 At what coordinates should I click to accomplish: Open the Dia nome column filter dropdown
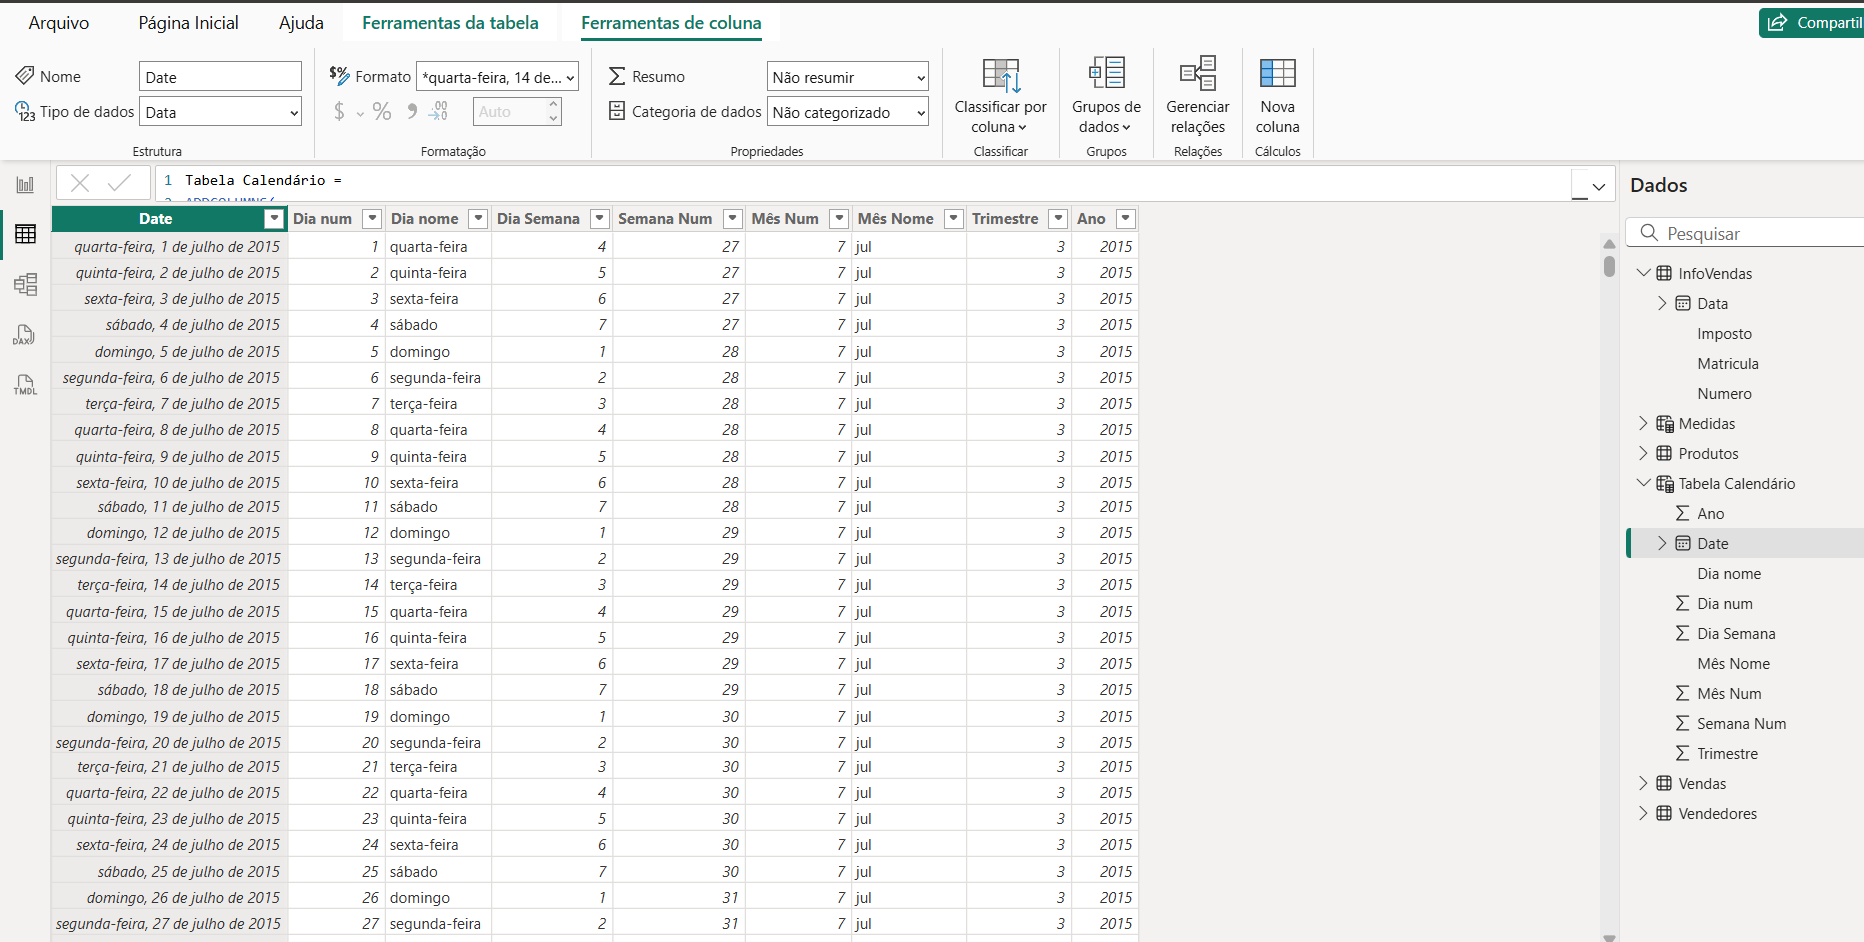(478, 218)
